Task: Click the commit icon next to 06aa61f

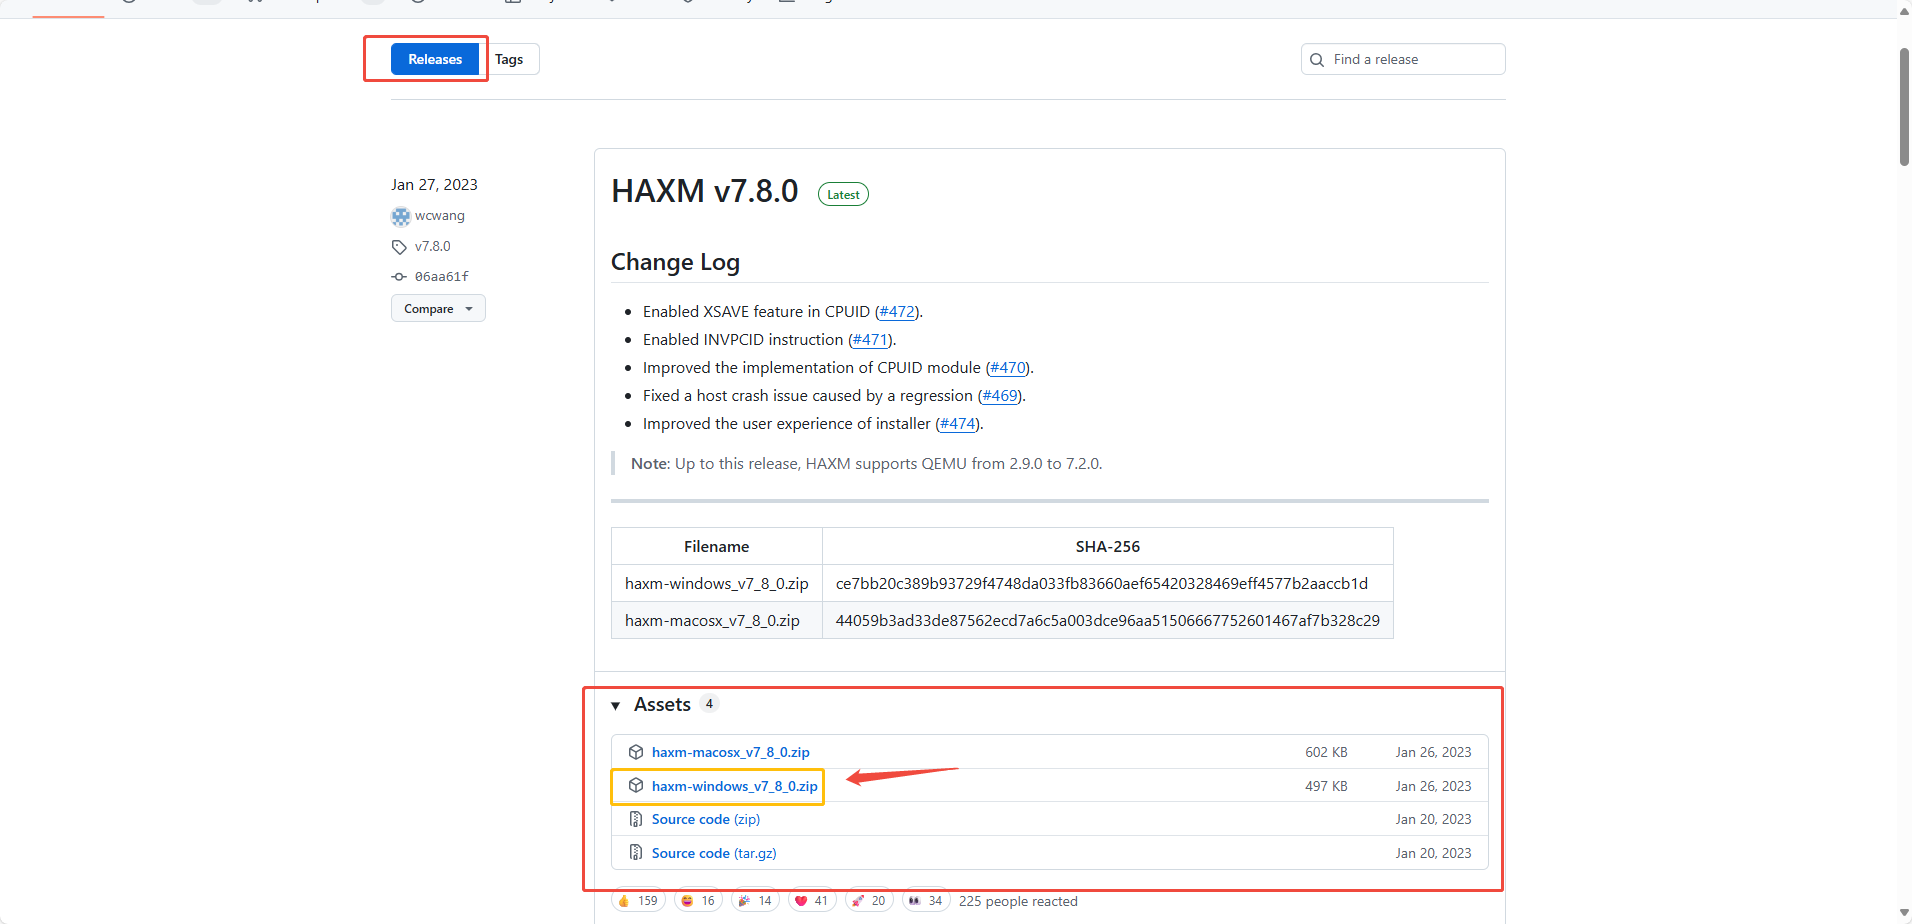Action: 399,277
